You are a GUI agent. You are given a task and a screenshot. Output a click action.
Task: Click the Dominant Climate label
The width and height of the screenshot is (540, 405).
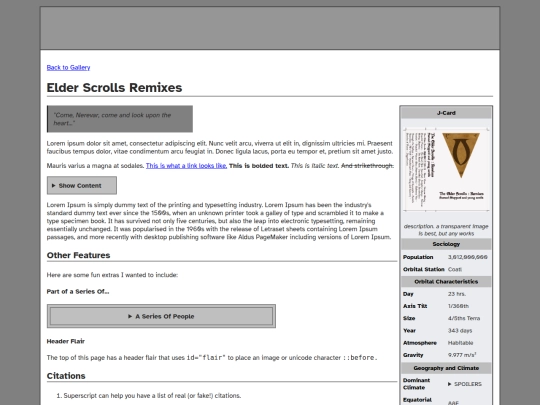pyautogui.click(x=416, y=384)
